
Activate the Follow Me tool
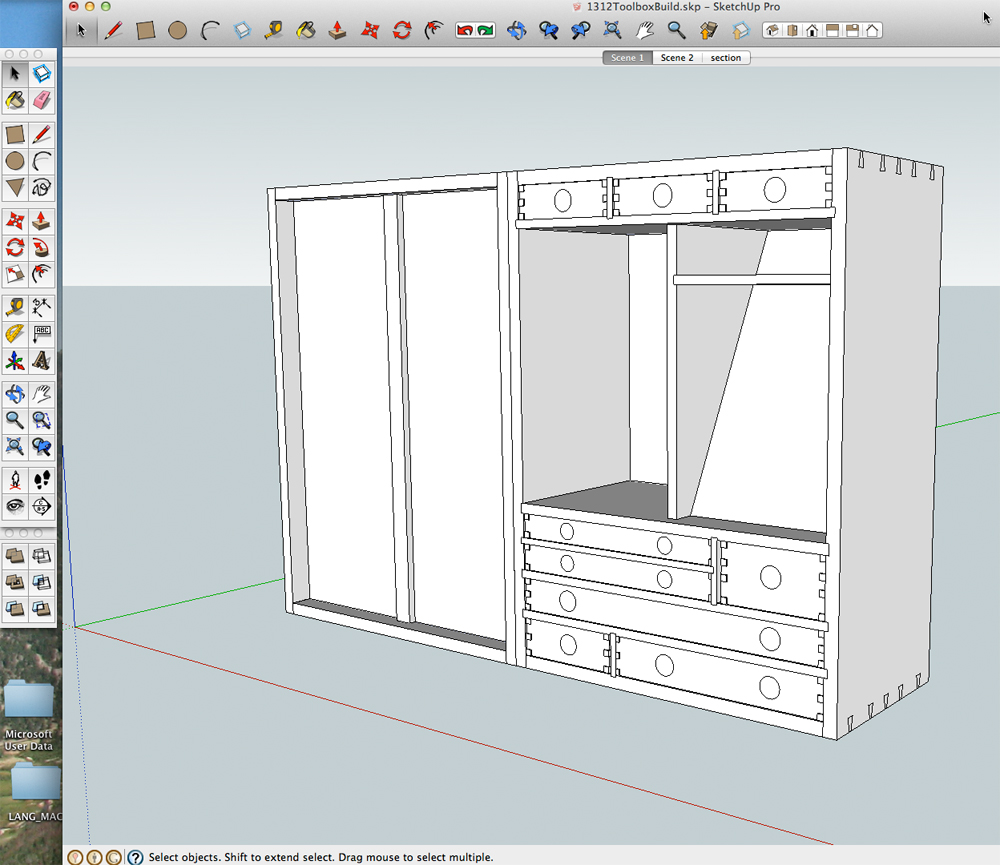pos(41,248)
